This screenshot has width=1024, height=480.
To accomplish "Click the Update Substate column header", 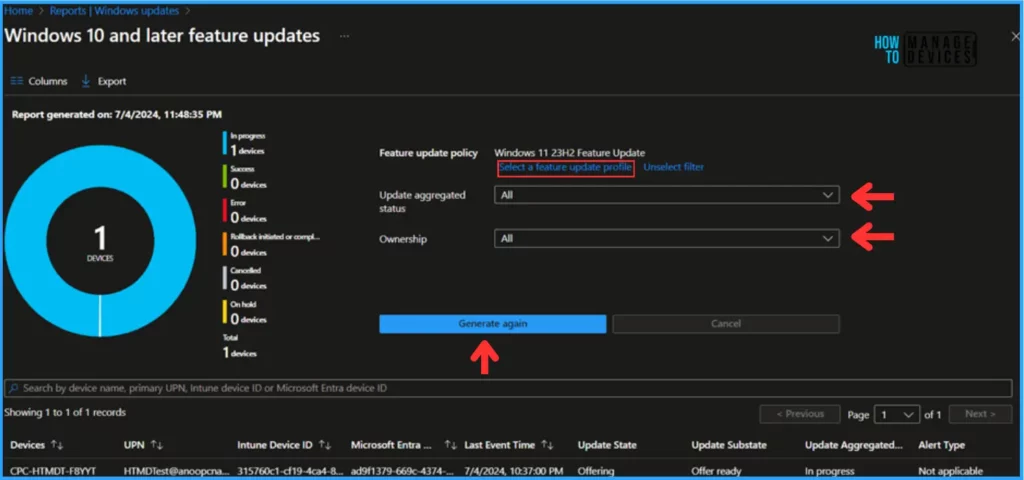I will pos(729,445).
